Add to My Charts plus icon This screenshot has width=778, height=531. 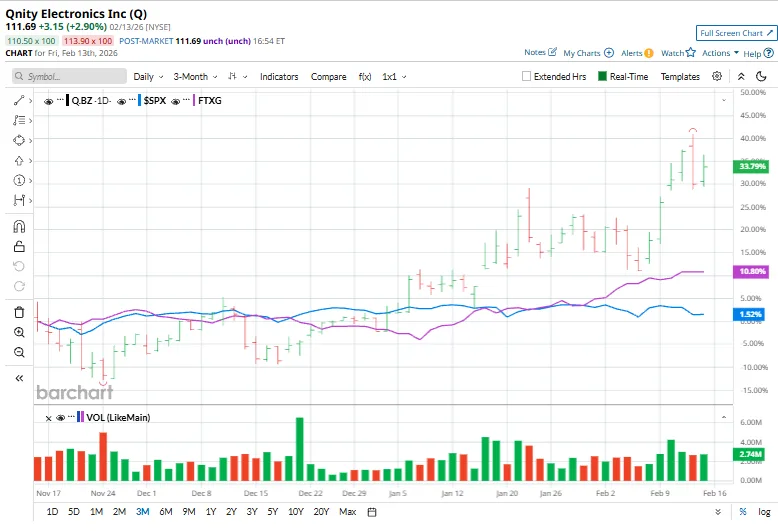click(609, 53)
